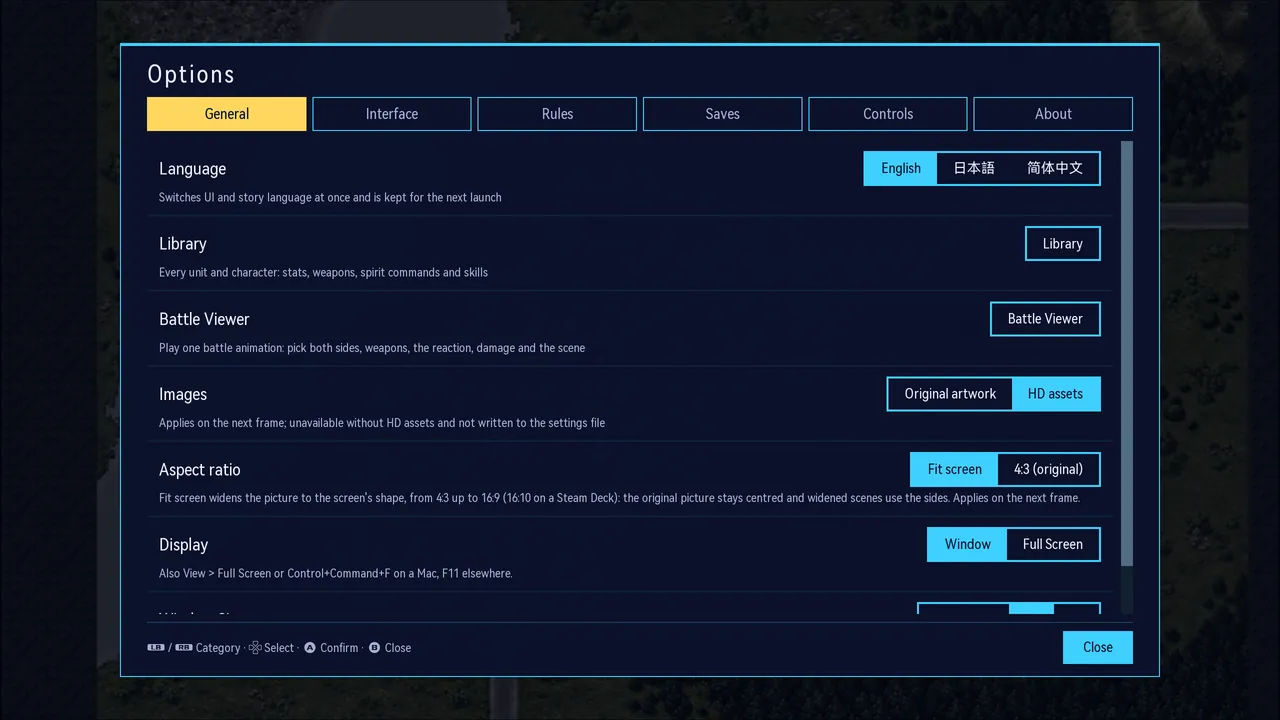Set Display mode to Full Screen
This screenshot has width=1280, height=720.
tap(1053, 544)
